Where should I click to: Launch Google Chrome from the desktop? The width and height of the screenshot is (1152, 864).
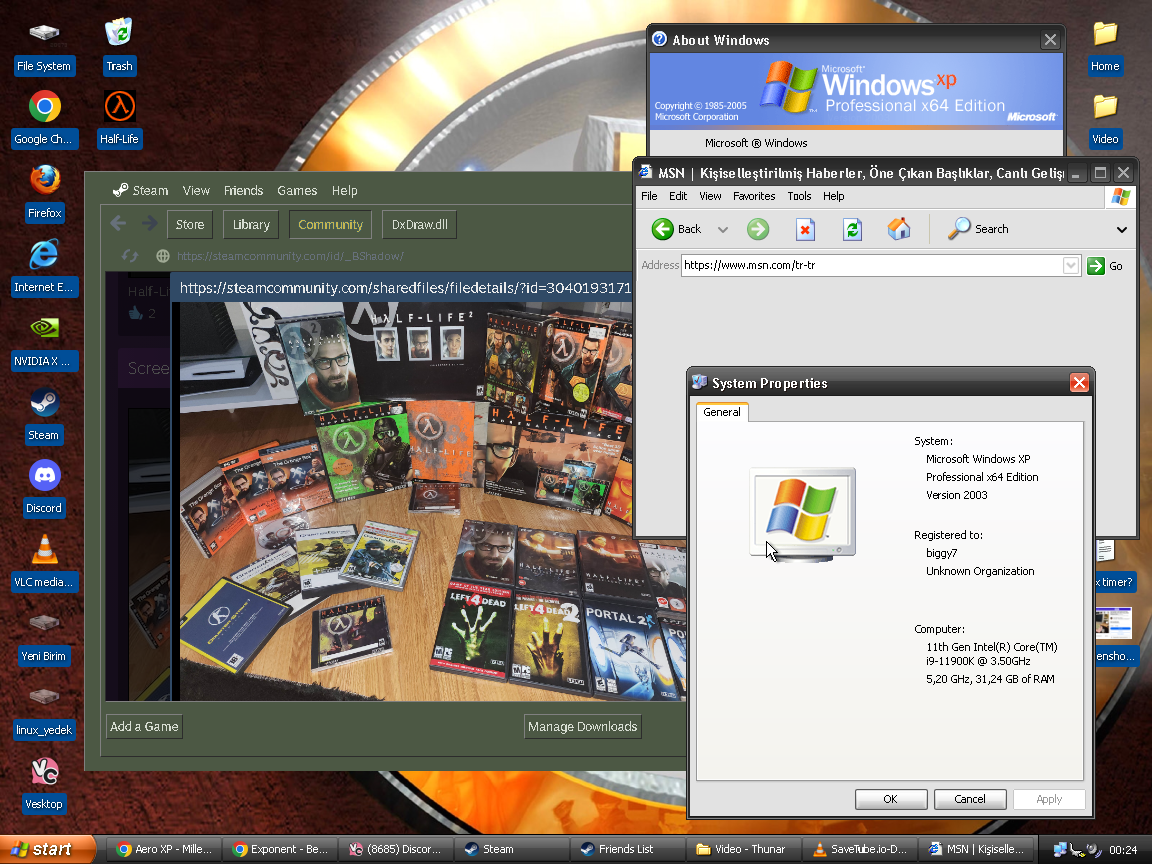[44, 120]
